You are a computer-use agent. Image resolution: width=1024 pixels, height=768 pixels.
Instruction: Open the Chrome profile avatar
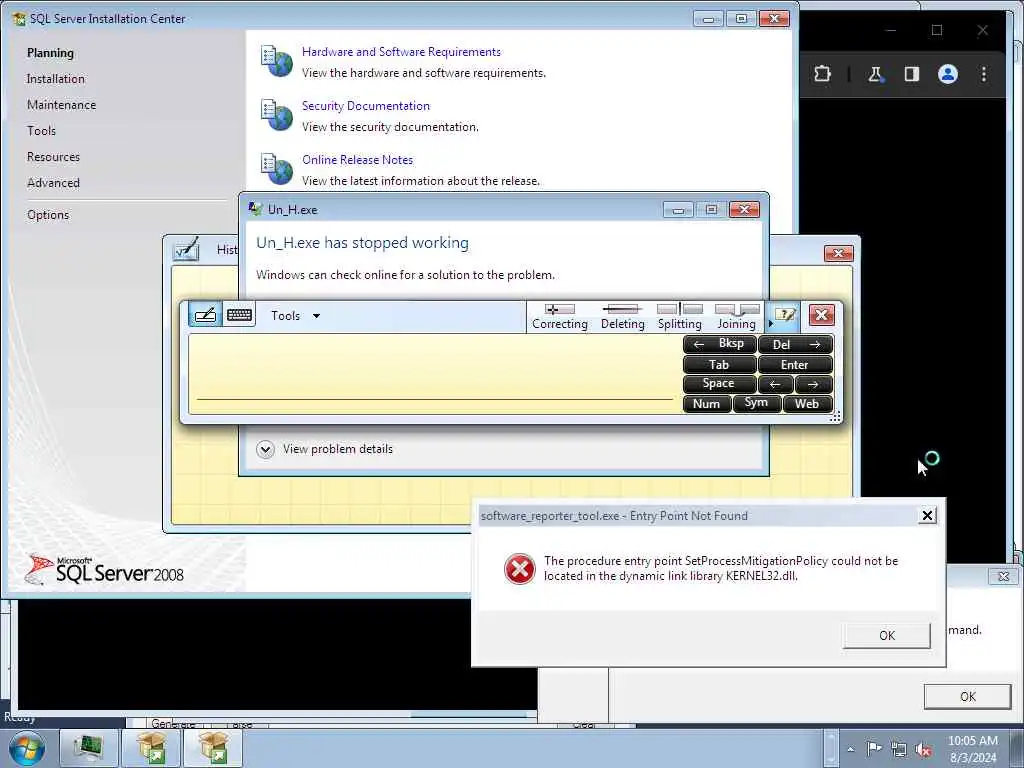point(948,74)
